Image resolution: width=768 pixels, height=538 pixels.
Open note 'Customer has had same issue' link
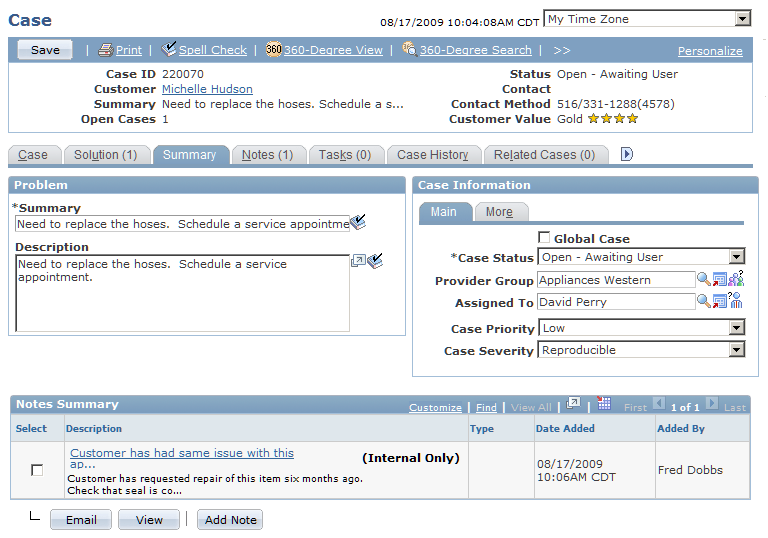pyautogui.click(x=182, y=458)
